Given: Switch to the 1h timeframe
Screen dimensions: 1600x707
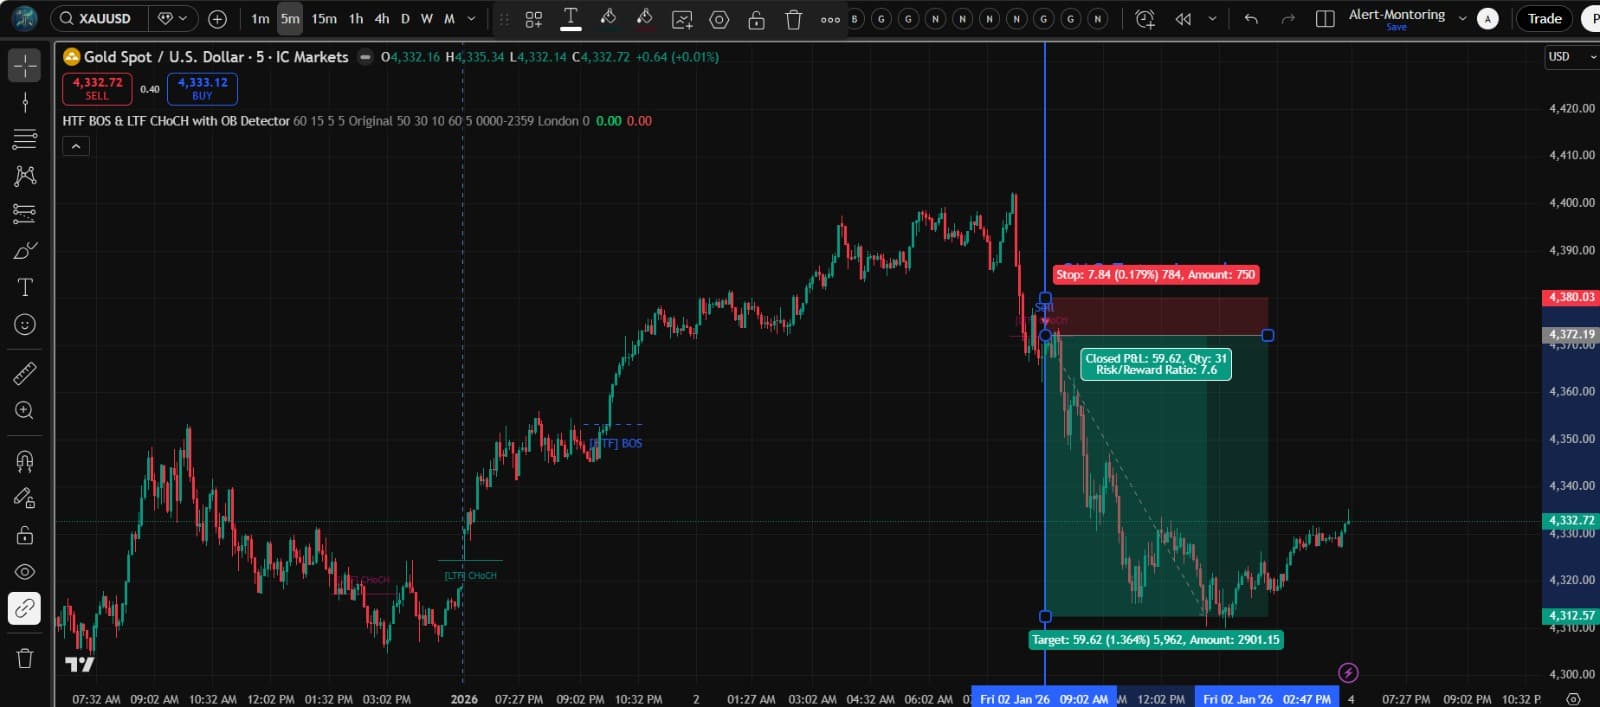Looking at the screenshot, I should click(x=356, y=18).
